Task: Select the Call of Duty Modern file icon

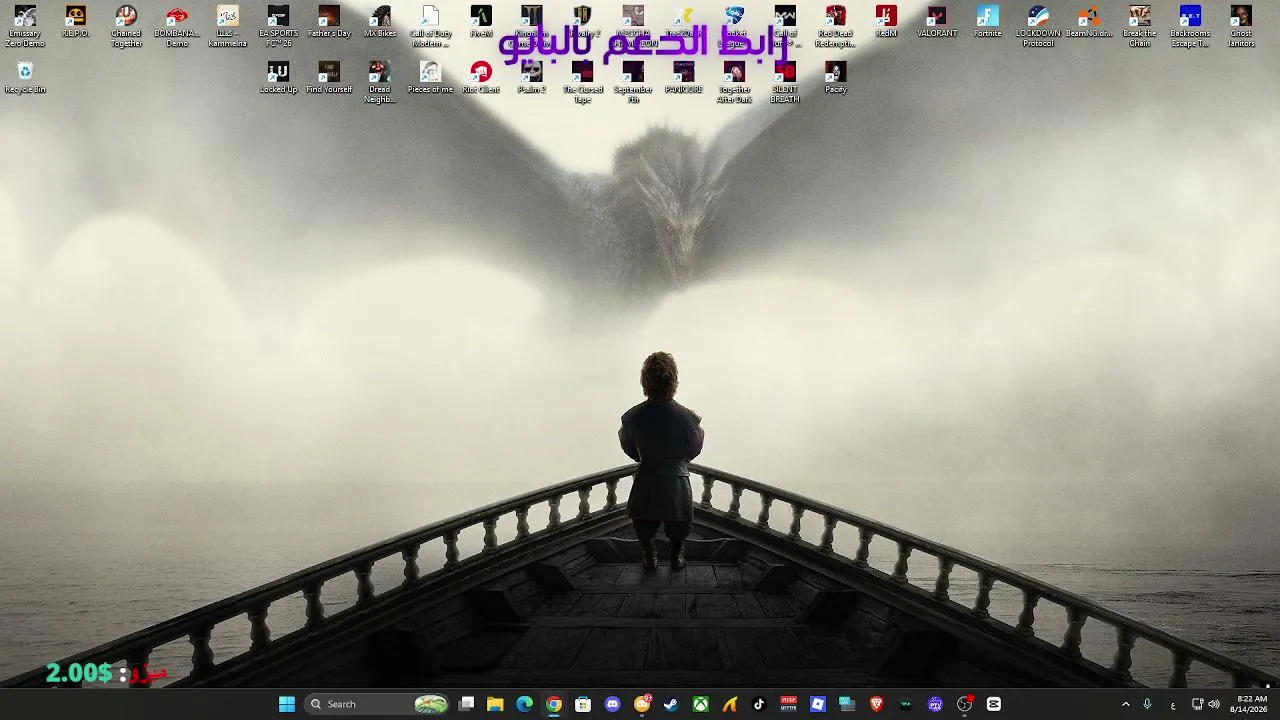Action: pos(430,27)
